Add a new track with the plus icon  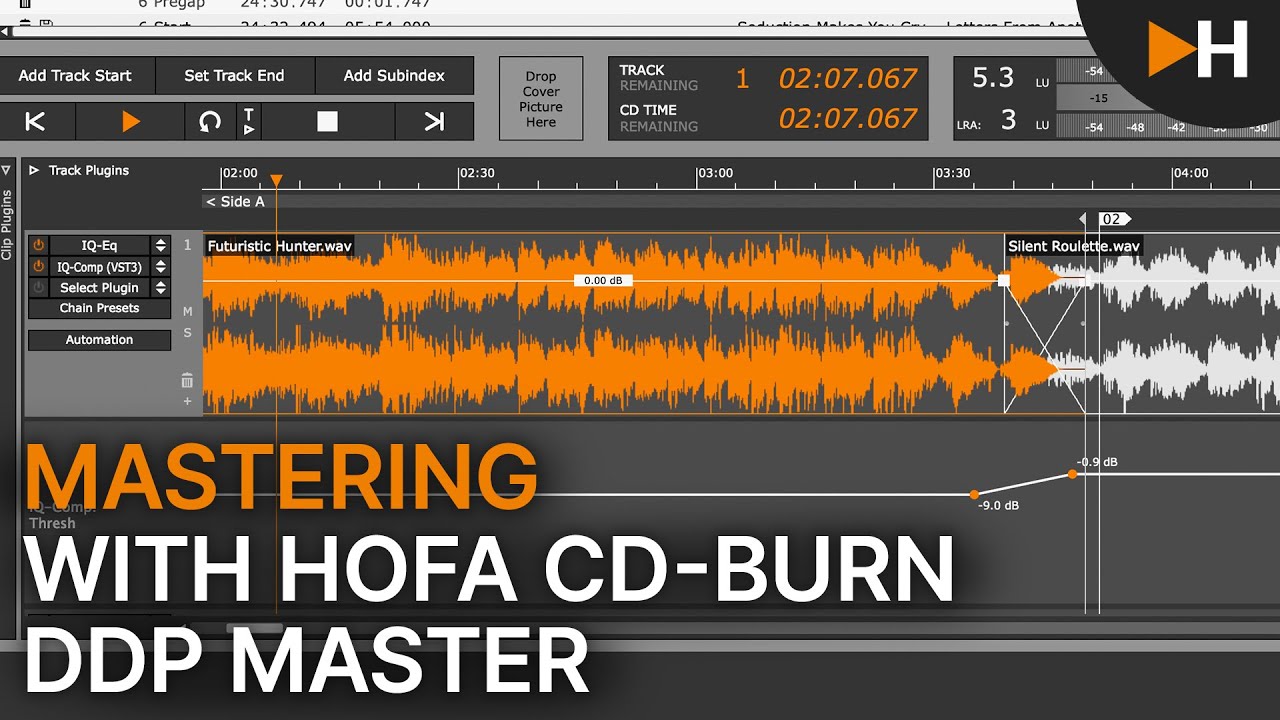(x=187, y=401)
